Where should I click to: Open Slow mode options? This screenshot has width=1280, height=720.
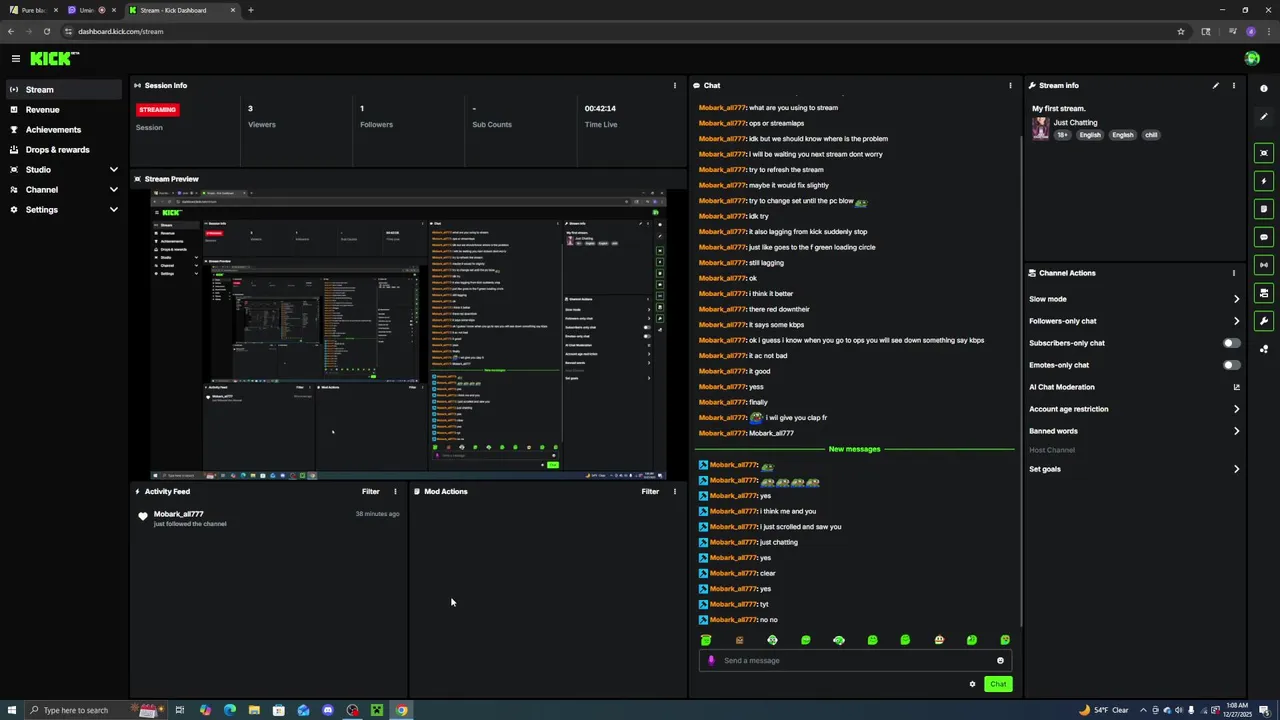tap(1134, 299)
